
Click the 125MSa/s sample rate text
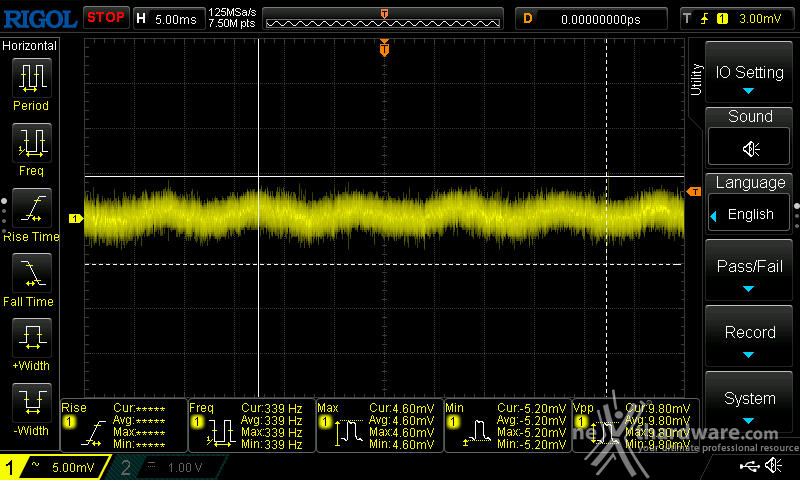pos(232,12)
